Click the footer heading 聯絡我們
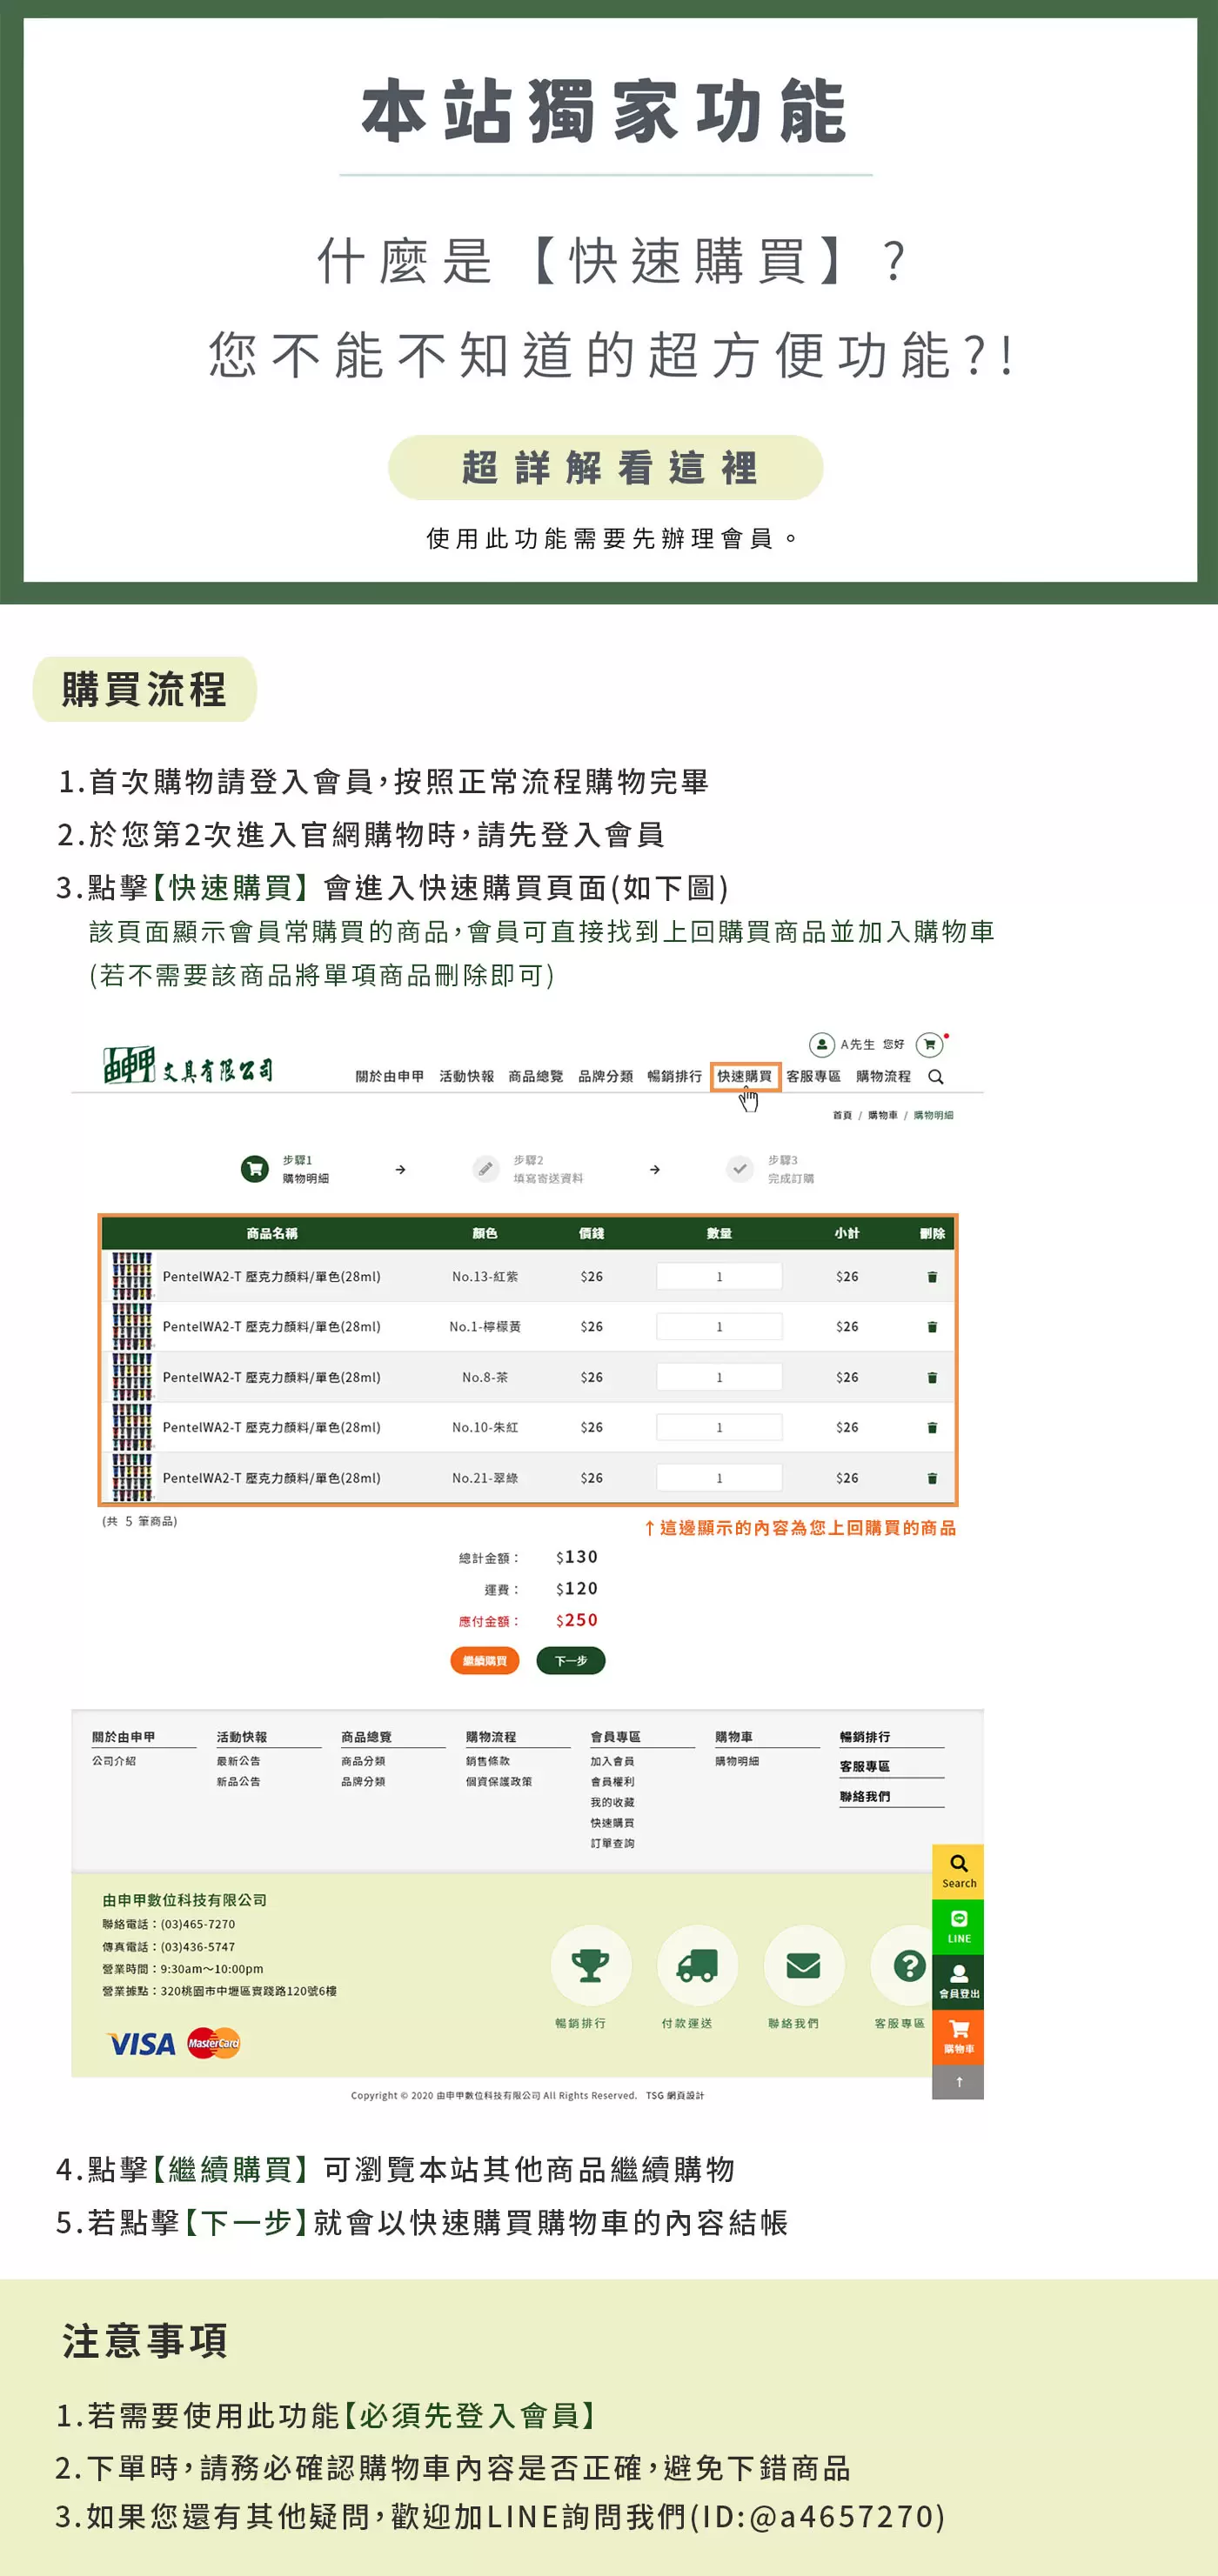 coord(865,1797)
